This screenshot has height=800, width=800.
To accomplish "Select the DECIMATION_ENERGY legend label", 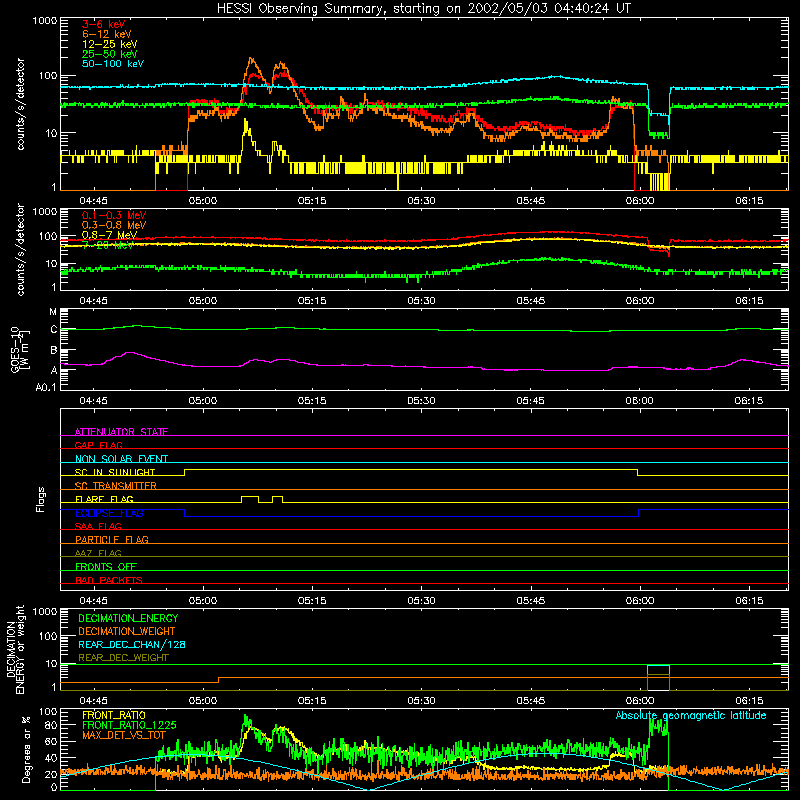I will click(x=128, y=618).
